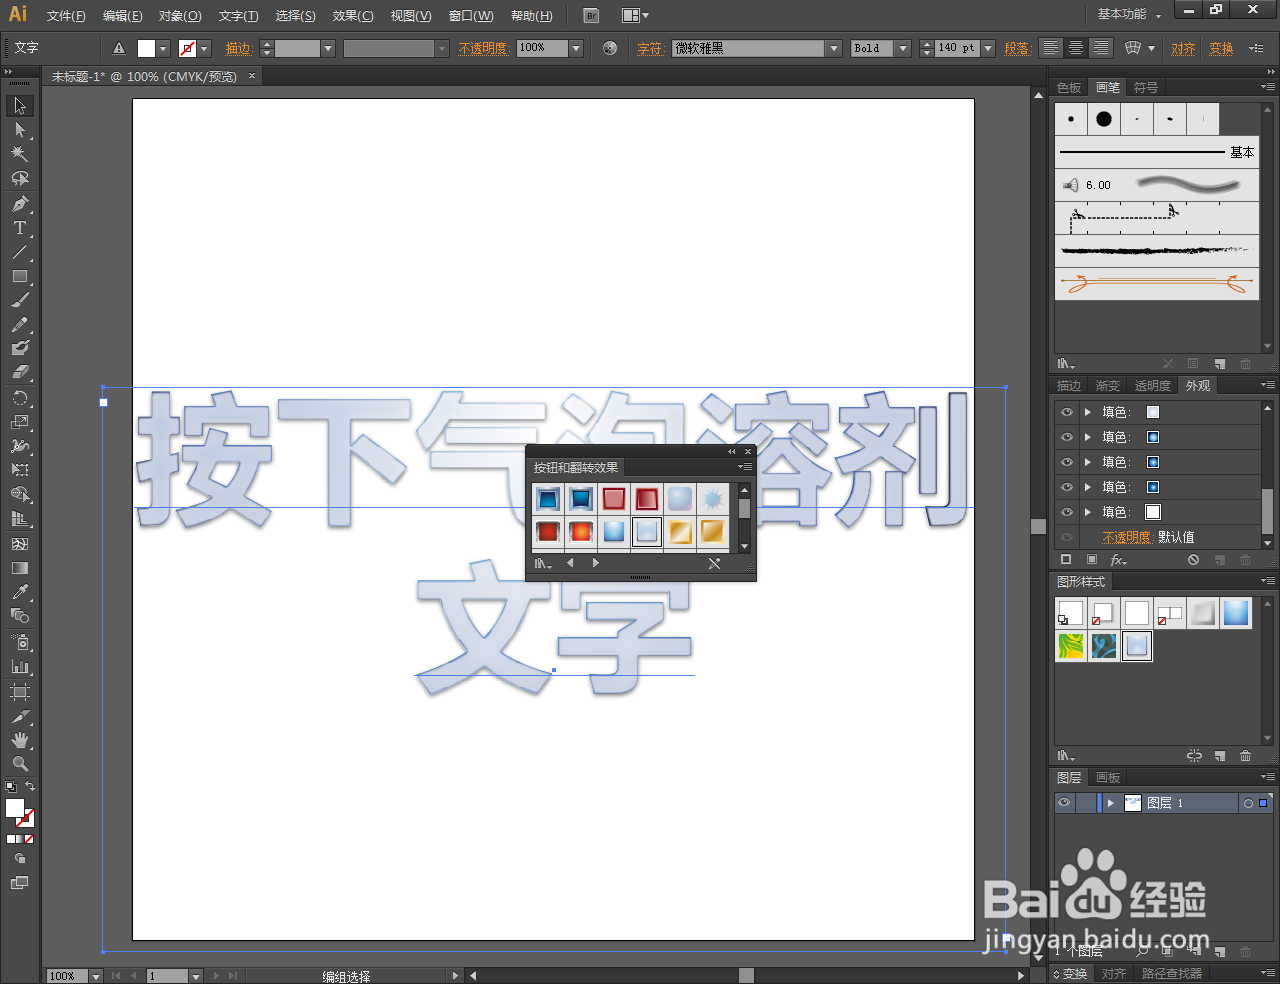
Task: Select the Zoom tool
Action: (20, 764)
